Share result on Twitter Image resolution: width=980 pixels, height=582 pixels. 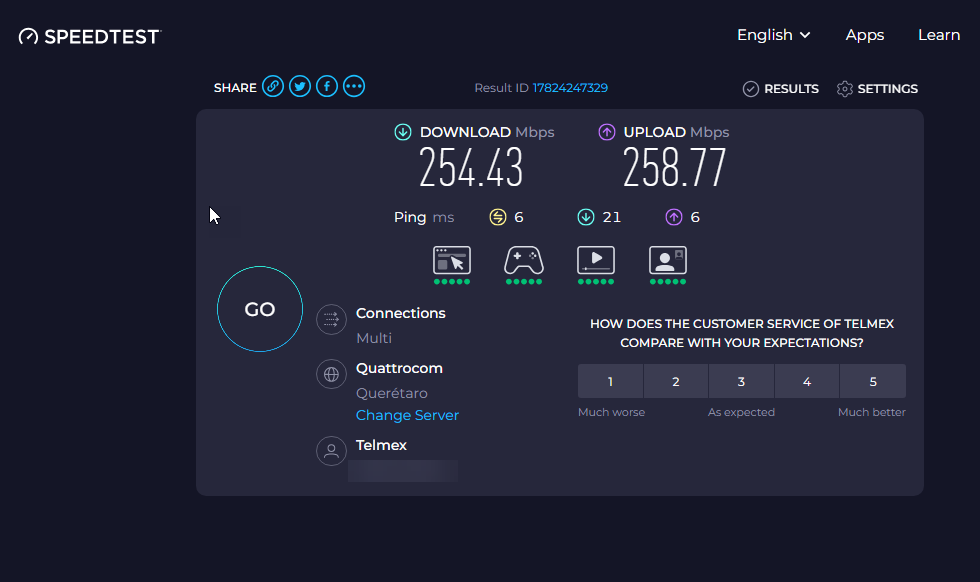pyautogui.click(x=300, y=86)
